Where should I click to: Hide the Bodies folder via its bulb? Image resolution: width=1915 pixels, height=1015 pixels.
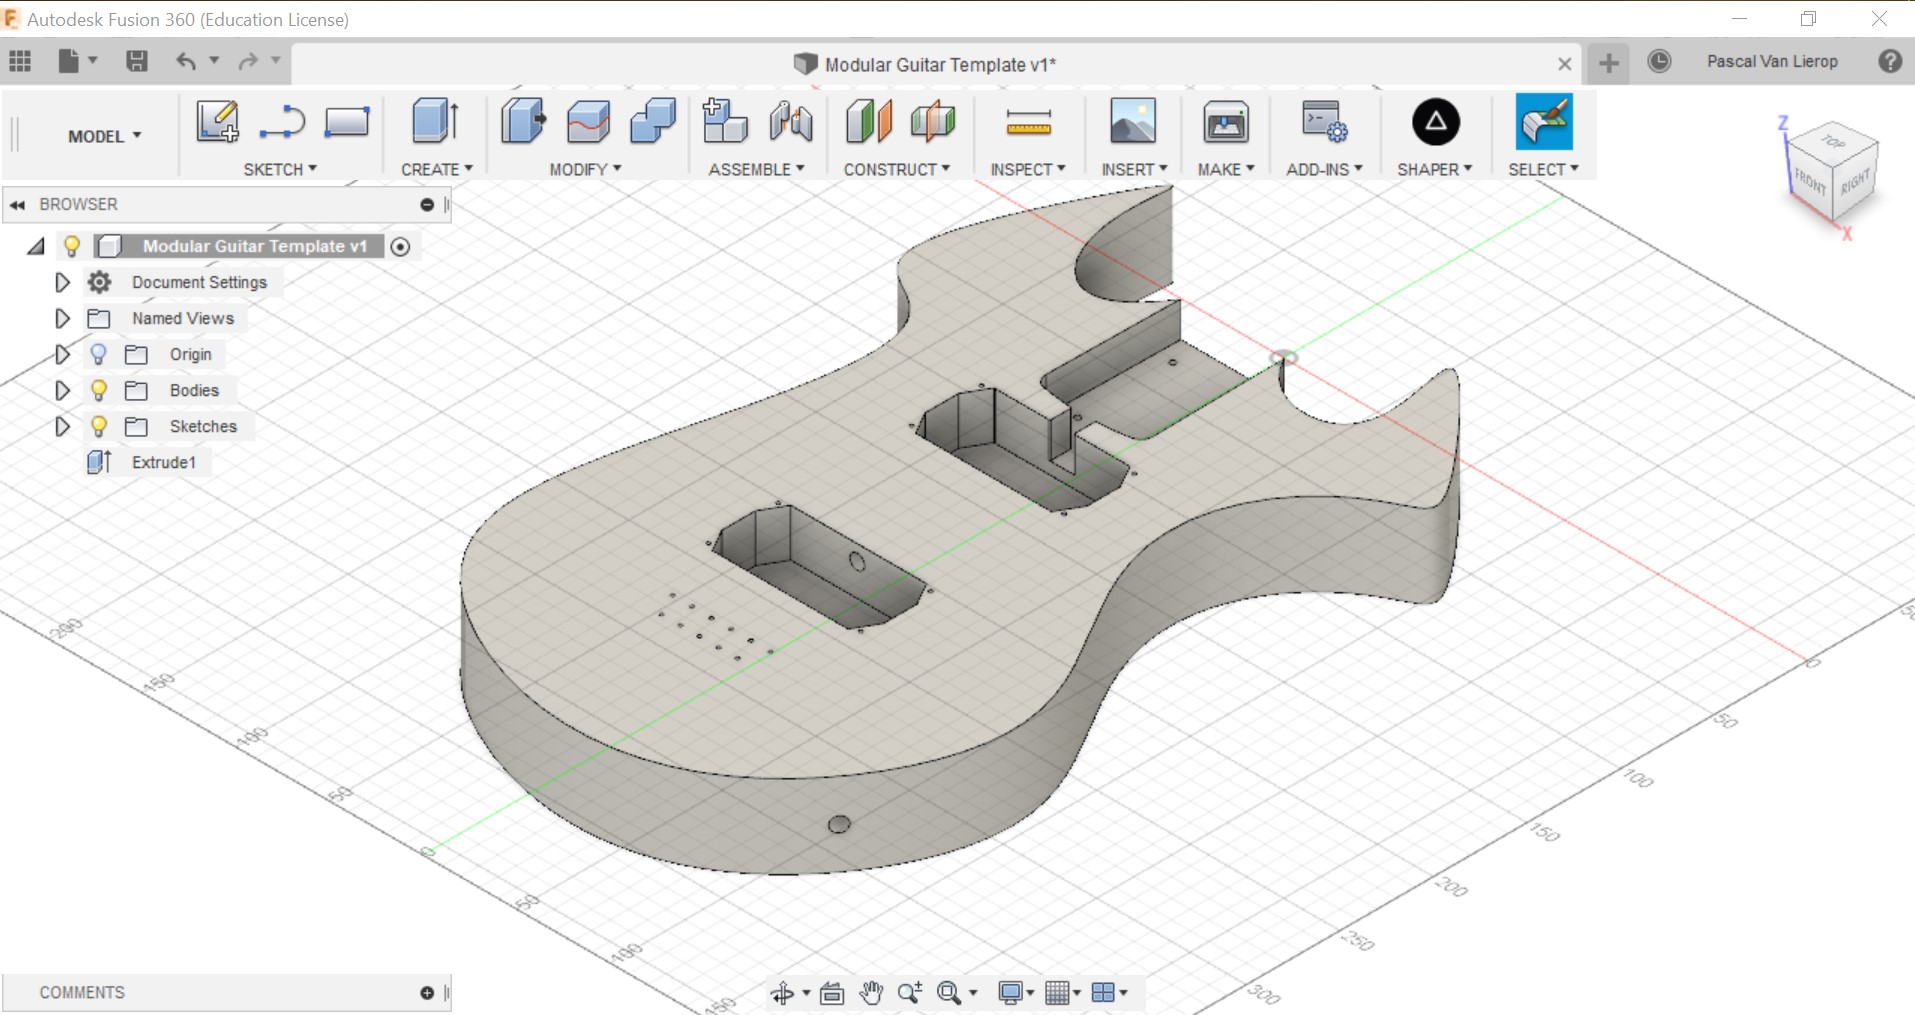(x=98, y=390)
